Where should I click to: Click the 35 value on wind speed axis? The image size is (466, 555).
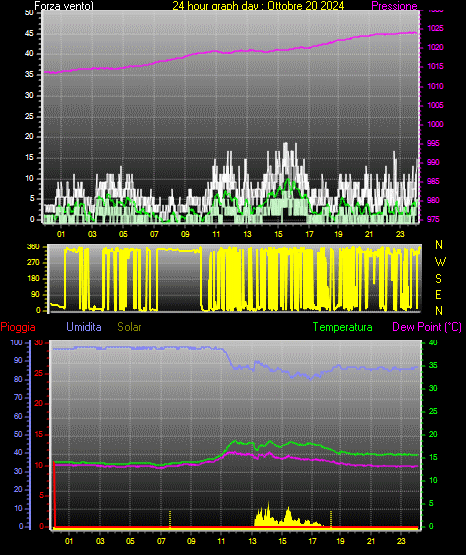point(29,75)
